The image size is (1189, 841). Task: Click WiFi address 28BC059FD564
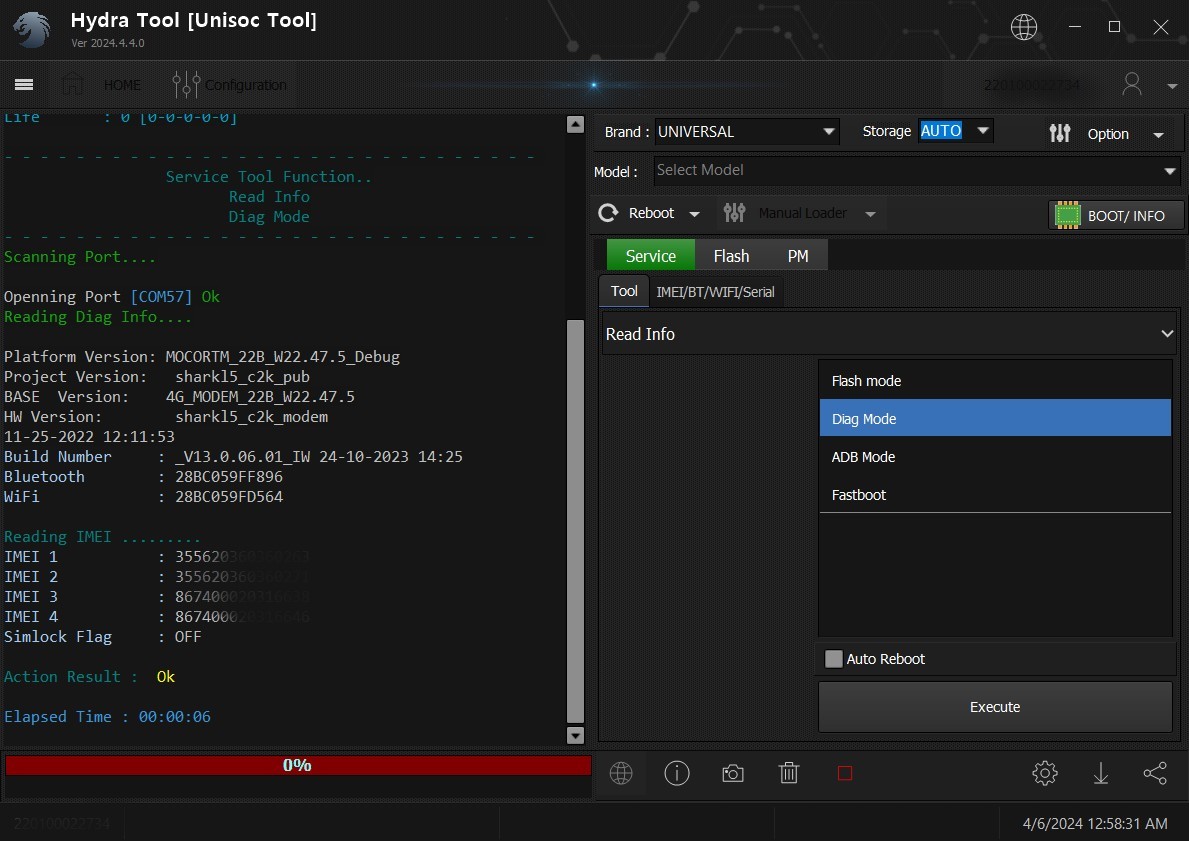[228, 497]
